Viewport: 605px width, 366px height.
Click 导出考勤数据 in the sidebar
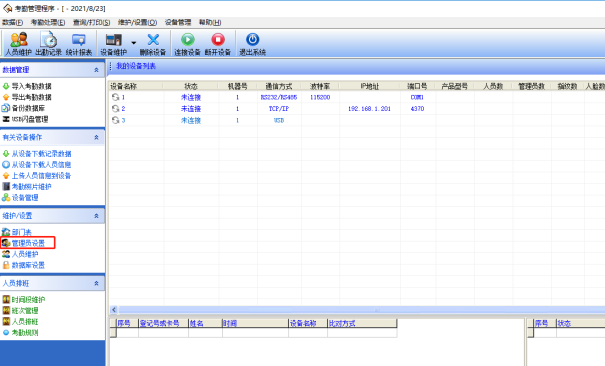pos(31,97)
